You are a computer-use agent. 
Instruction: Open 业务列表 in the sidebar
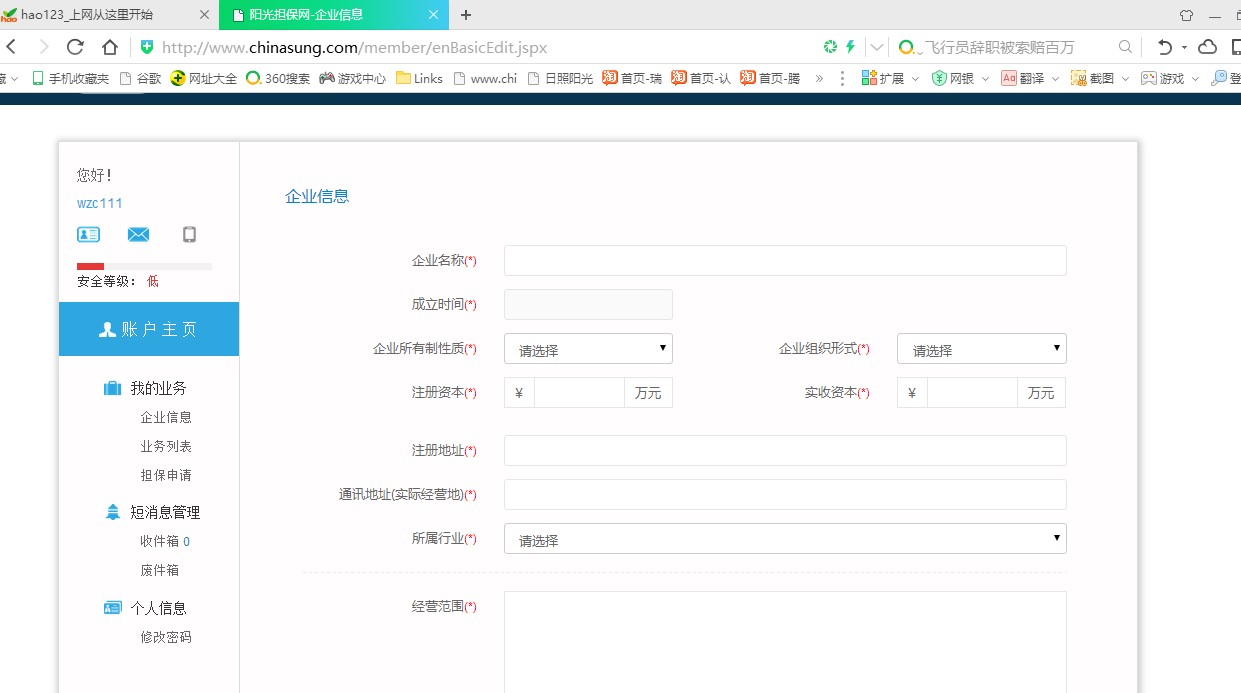pyautogui.click(x=166, y=446)
